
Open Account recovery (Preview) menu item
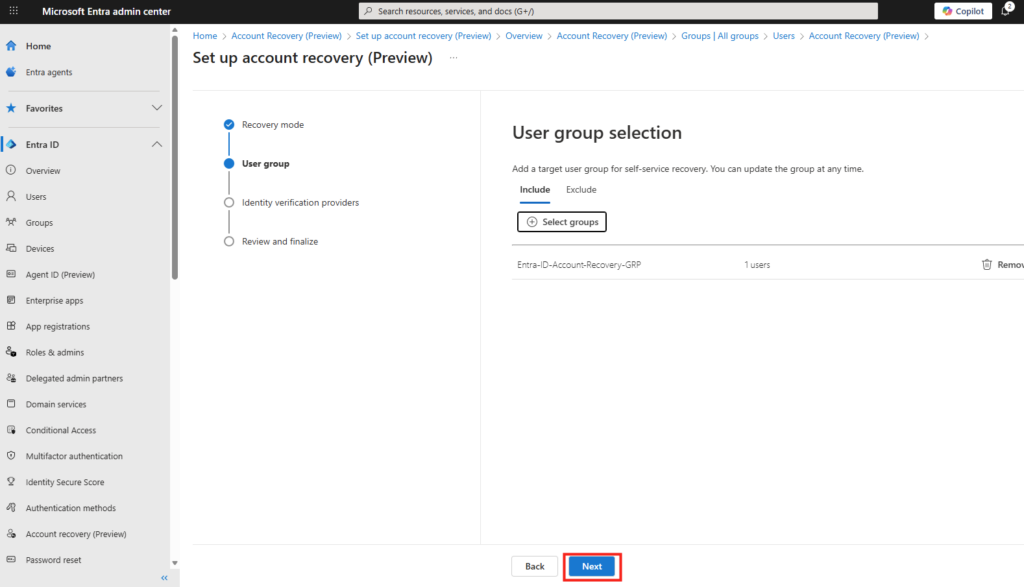tap(76, 534)
